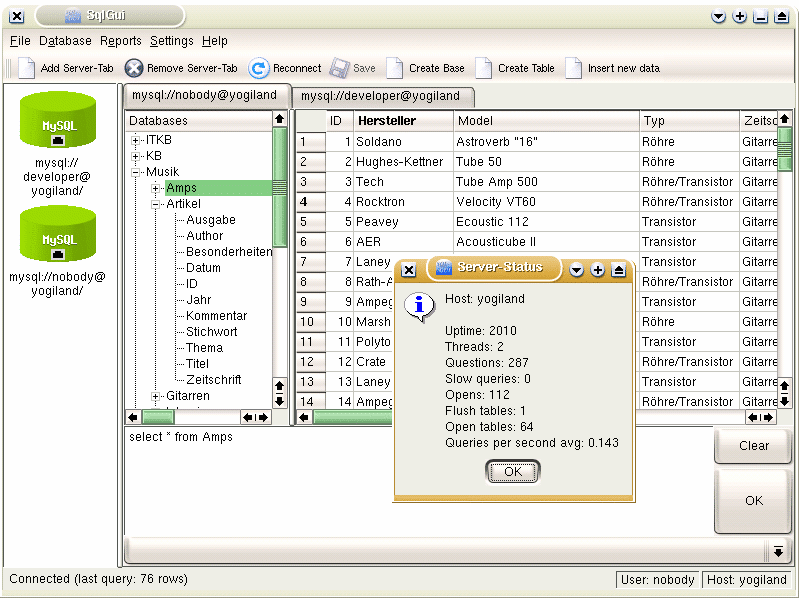Click the Insert new data icon
This screenshot has width=799, height=598.
tap(573, 68)
